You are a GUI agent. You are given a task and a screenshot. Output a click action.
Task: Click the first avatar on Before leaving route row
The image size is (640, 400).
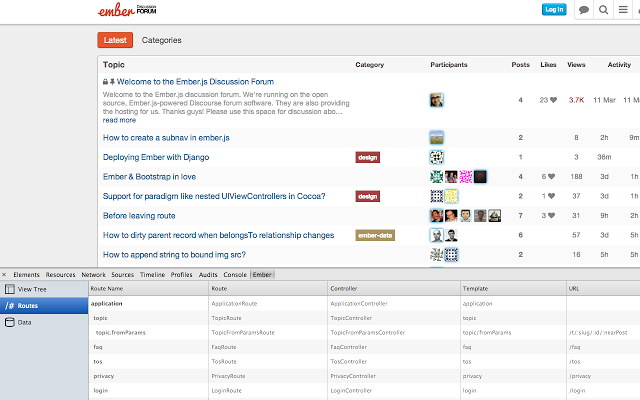pos(437,216)
